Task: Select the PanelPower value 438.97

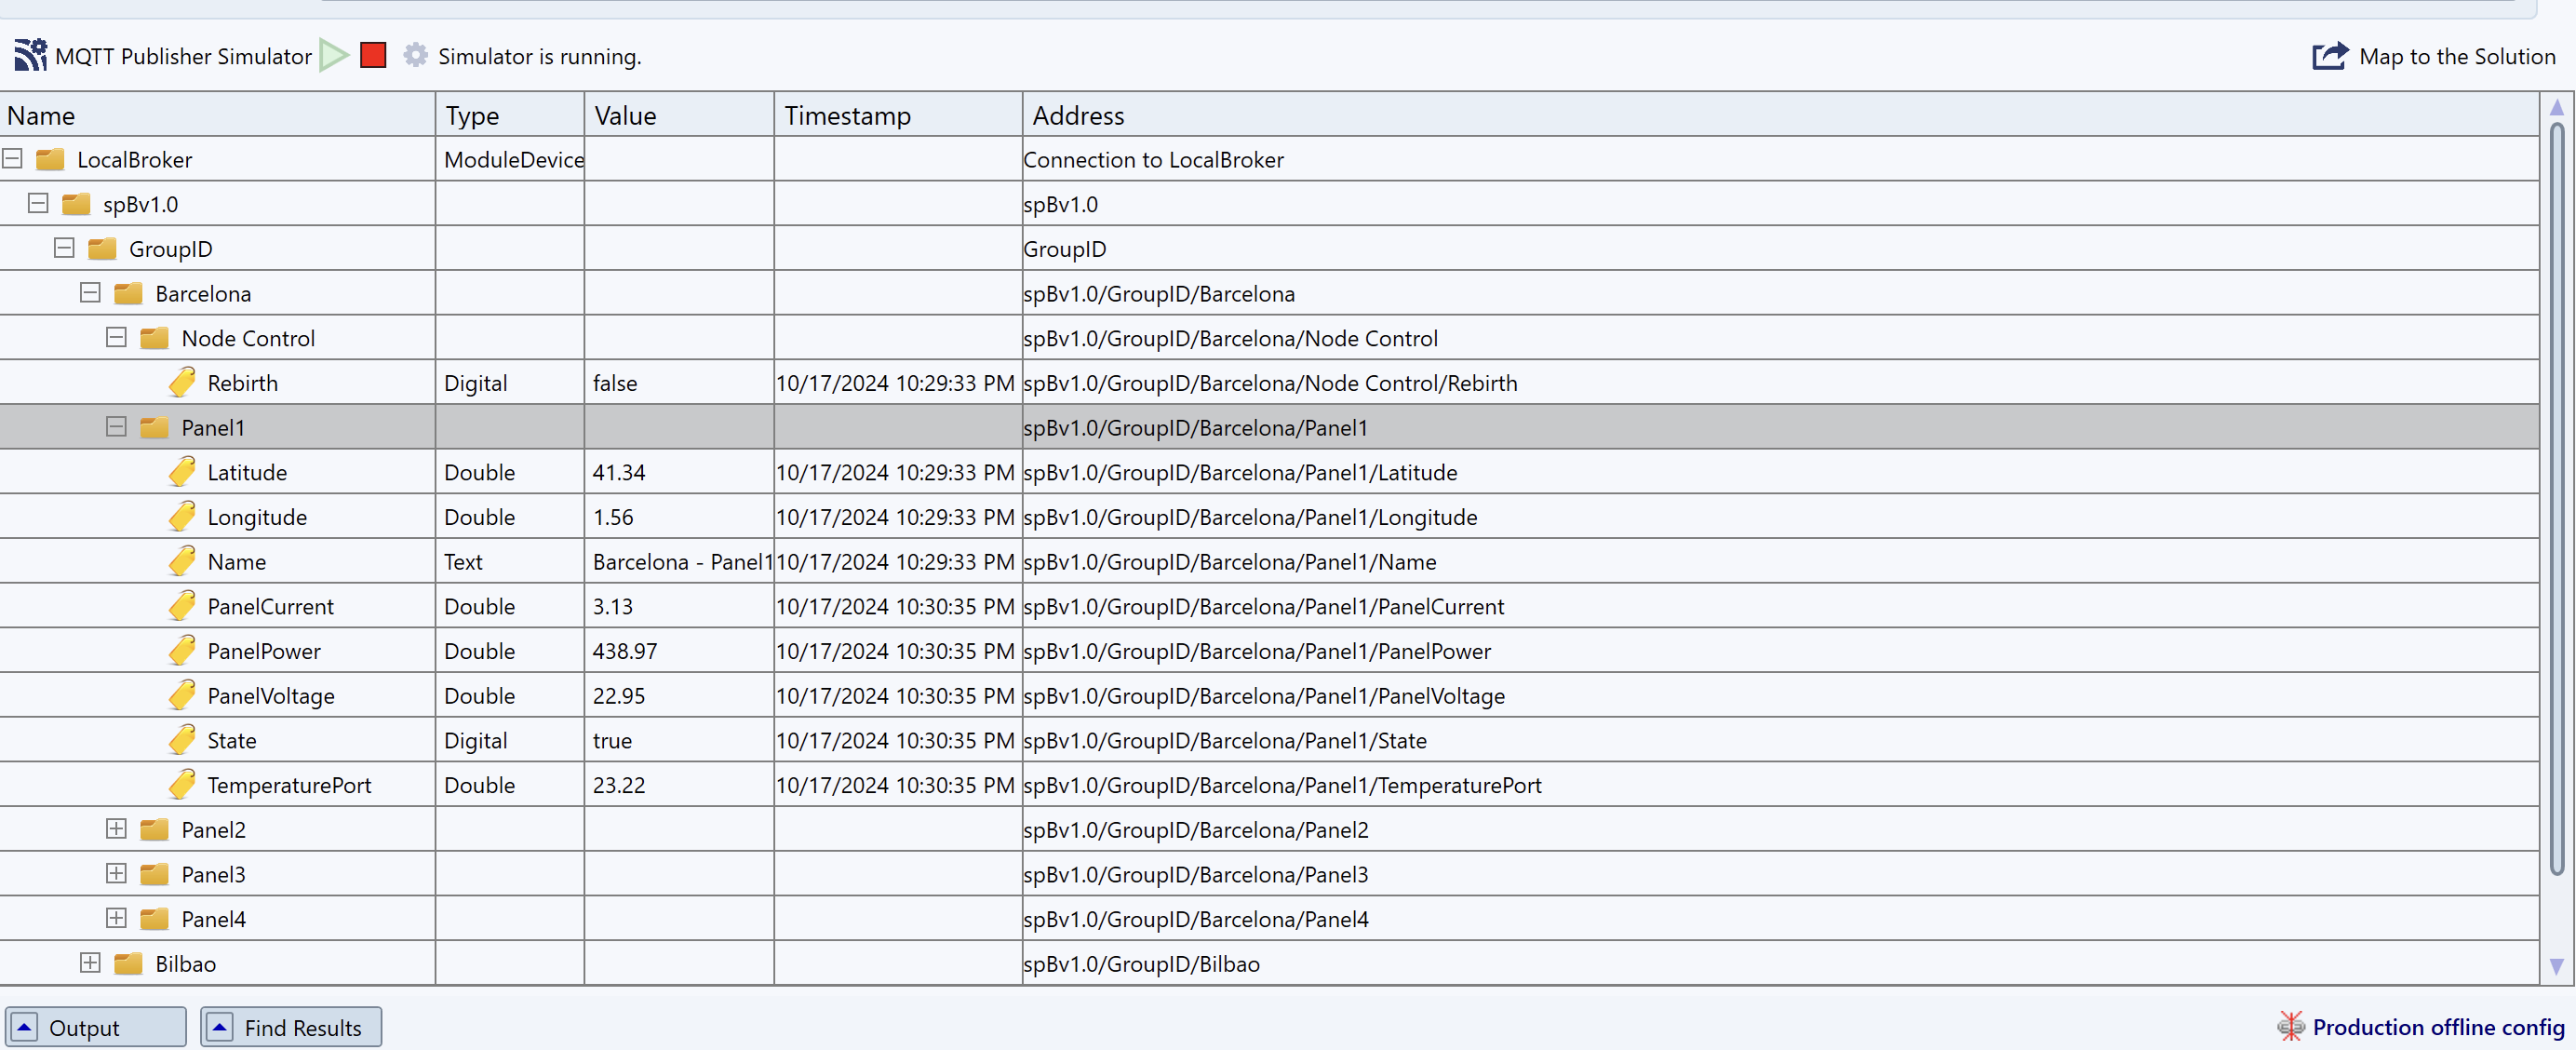Action: point(625,652)
